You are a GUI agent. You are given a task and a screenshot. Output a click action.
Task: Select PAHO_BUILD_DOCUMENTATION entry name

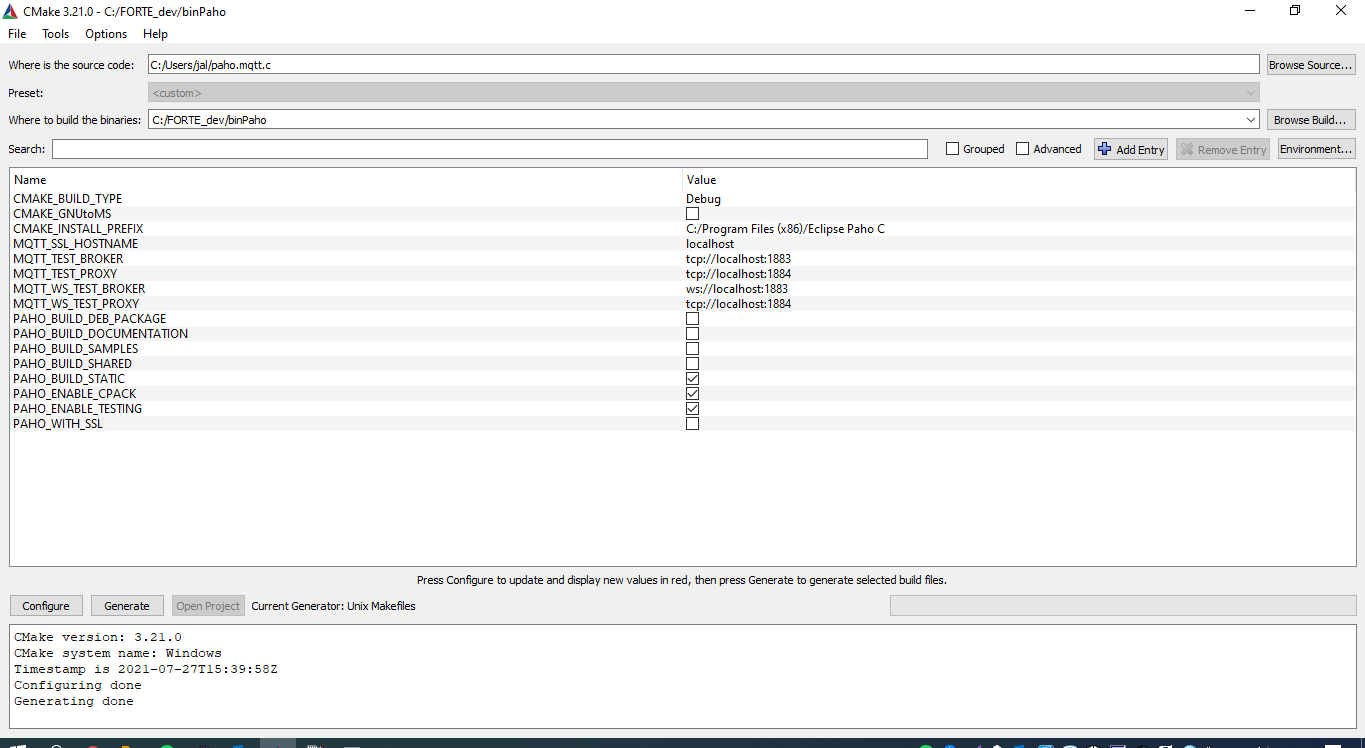tap(100, 334)
